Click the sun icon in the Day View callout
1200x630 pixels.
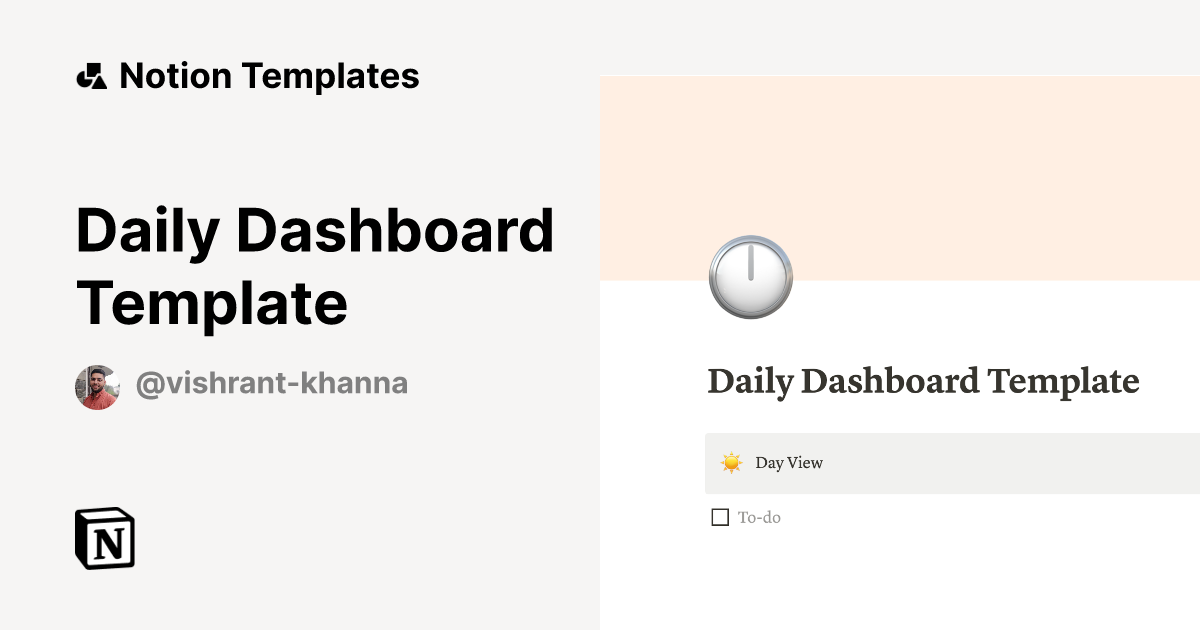tap(732, 463)
